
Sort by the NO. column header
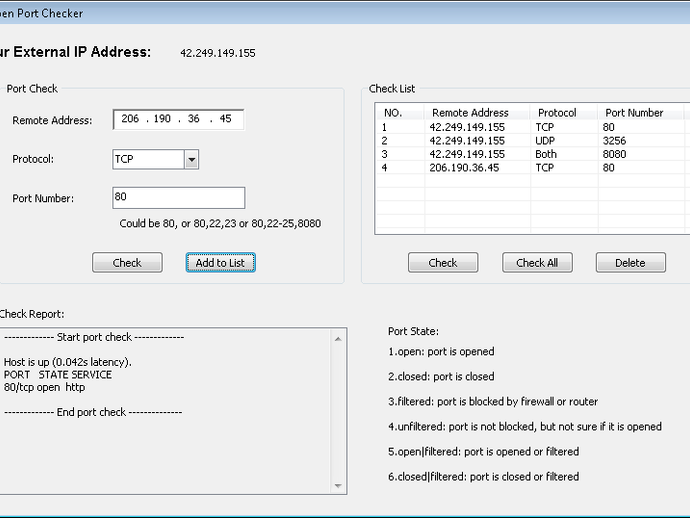pos(400,113)
